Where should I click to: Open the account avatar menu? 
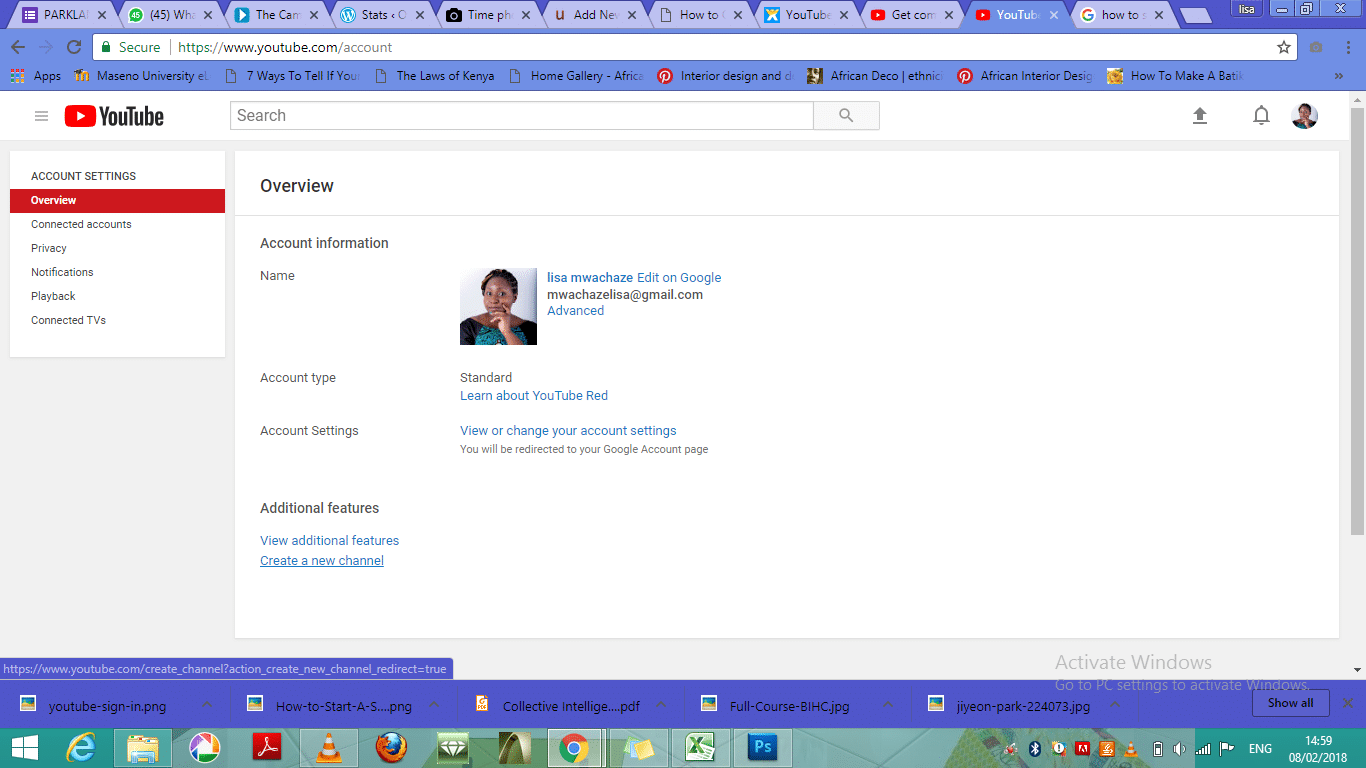pyautogui.click(x=1304, y=116)
